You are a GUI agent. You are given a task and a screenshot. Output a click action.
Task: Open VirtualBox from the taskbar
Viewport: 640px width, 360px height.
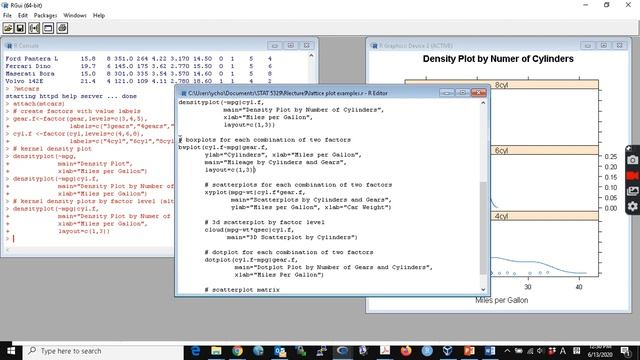point(448,351)
